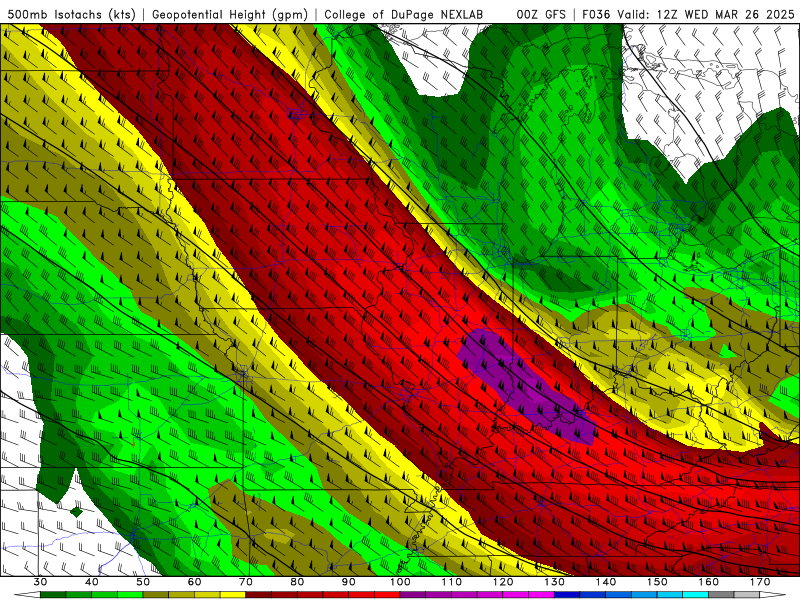
Task: Click the 160 knot scale label
Action: pos(709,582)
